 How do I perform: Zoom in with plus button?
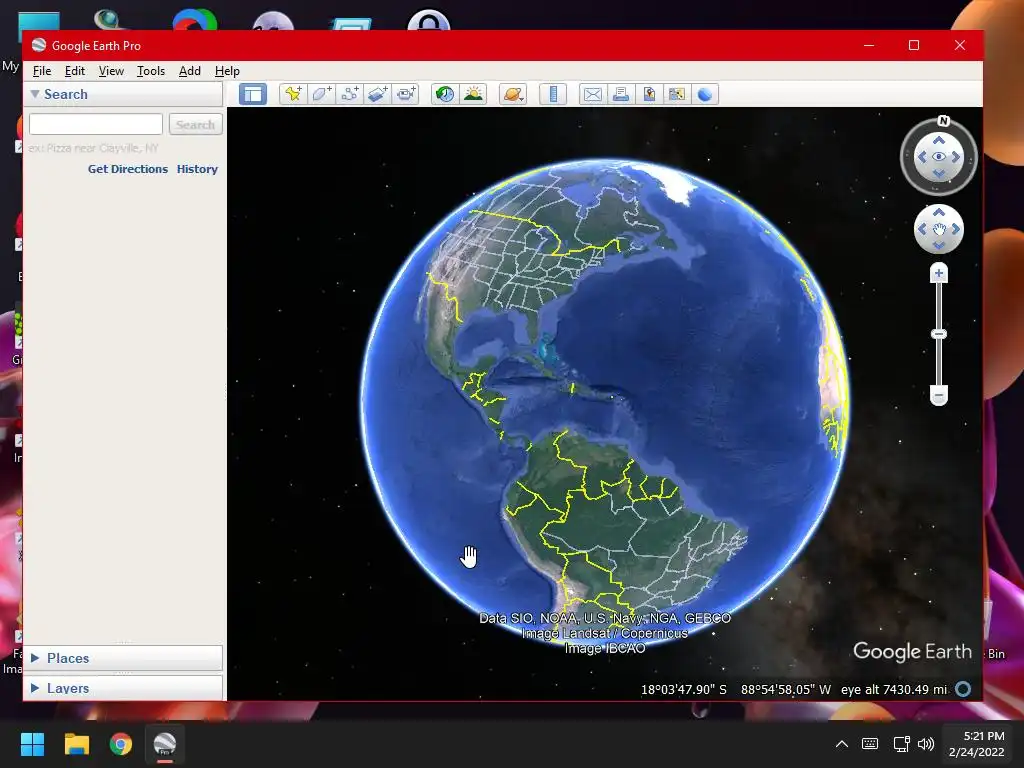938,273
